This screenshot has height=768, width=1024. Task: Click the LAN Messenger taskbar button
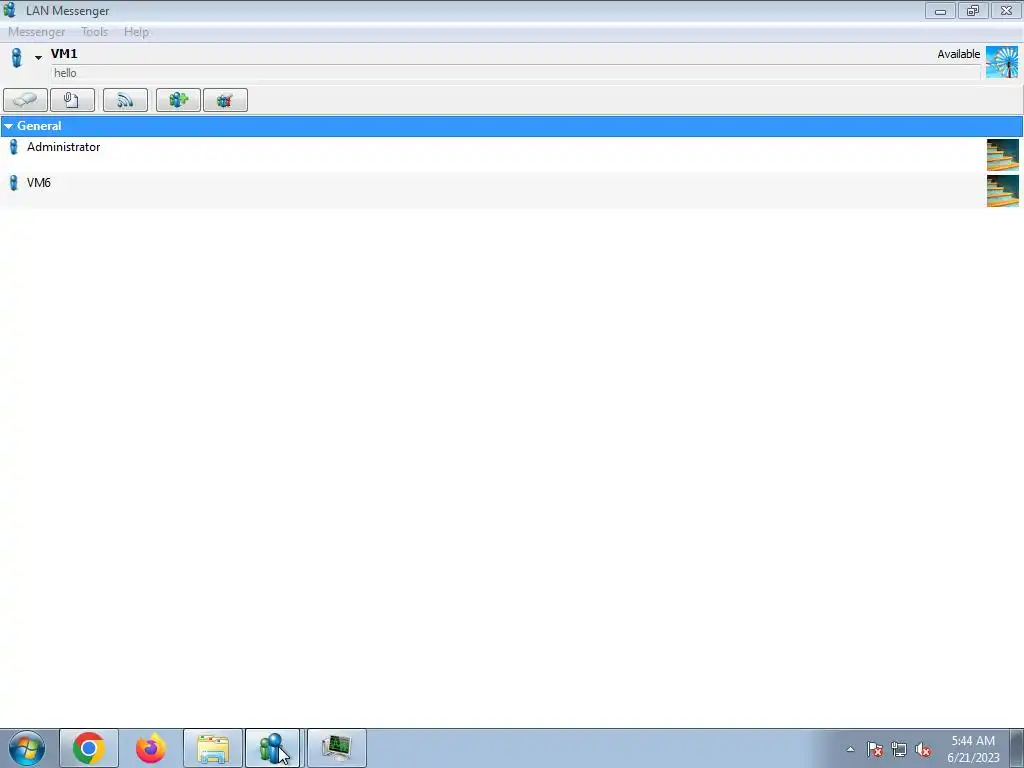coord(272,748)
